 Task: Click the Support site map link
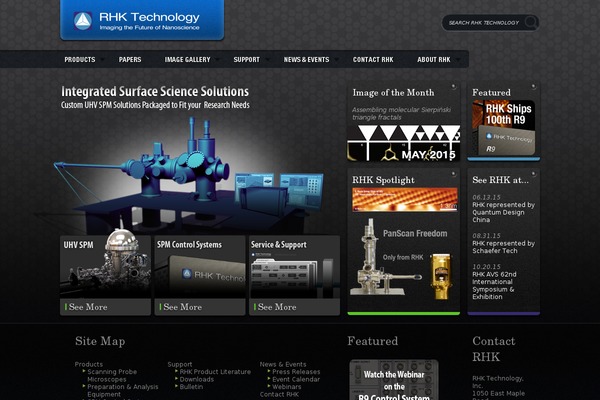180,364
